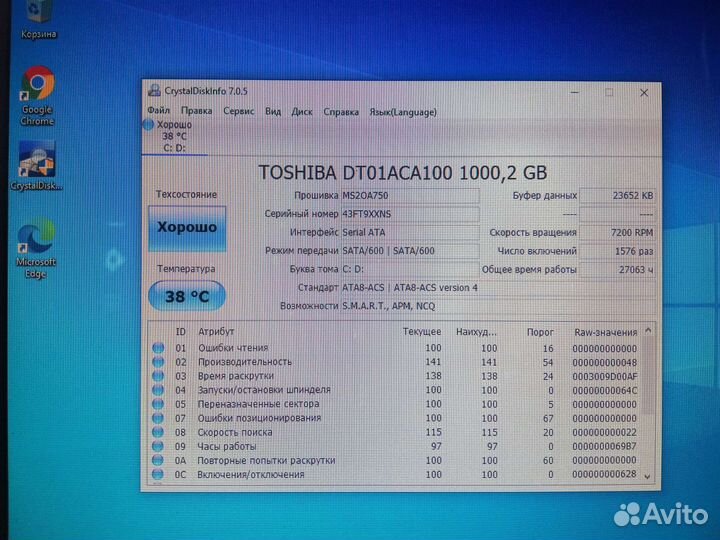Select the Часы работы attribute row
This screenshot has height=540, width=720.
[395, 446]
